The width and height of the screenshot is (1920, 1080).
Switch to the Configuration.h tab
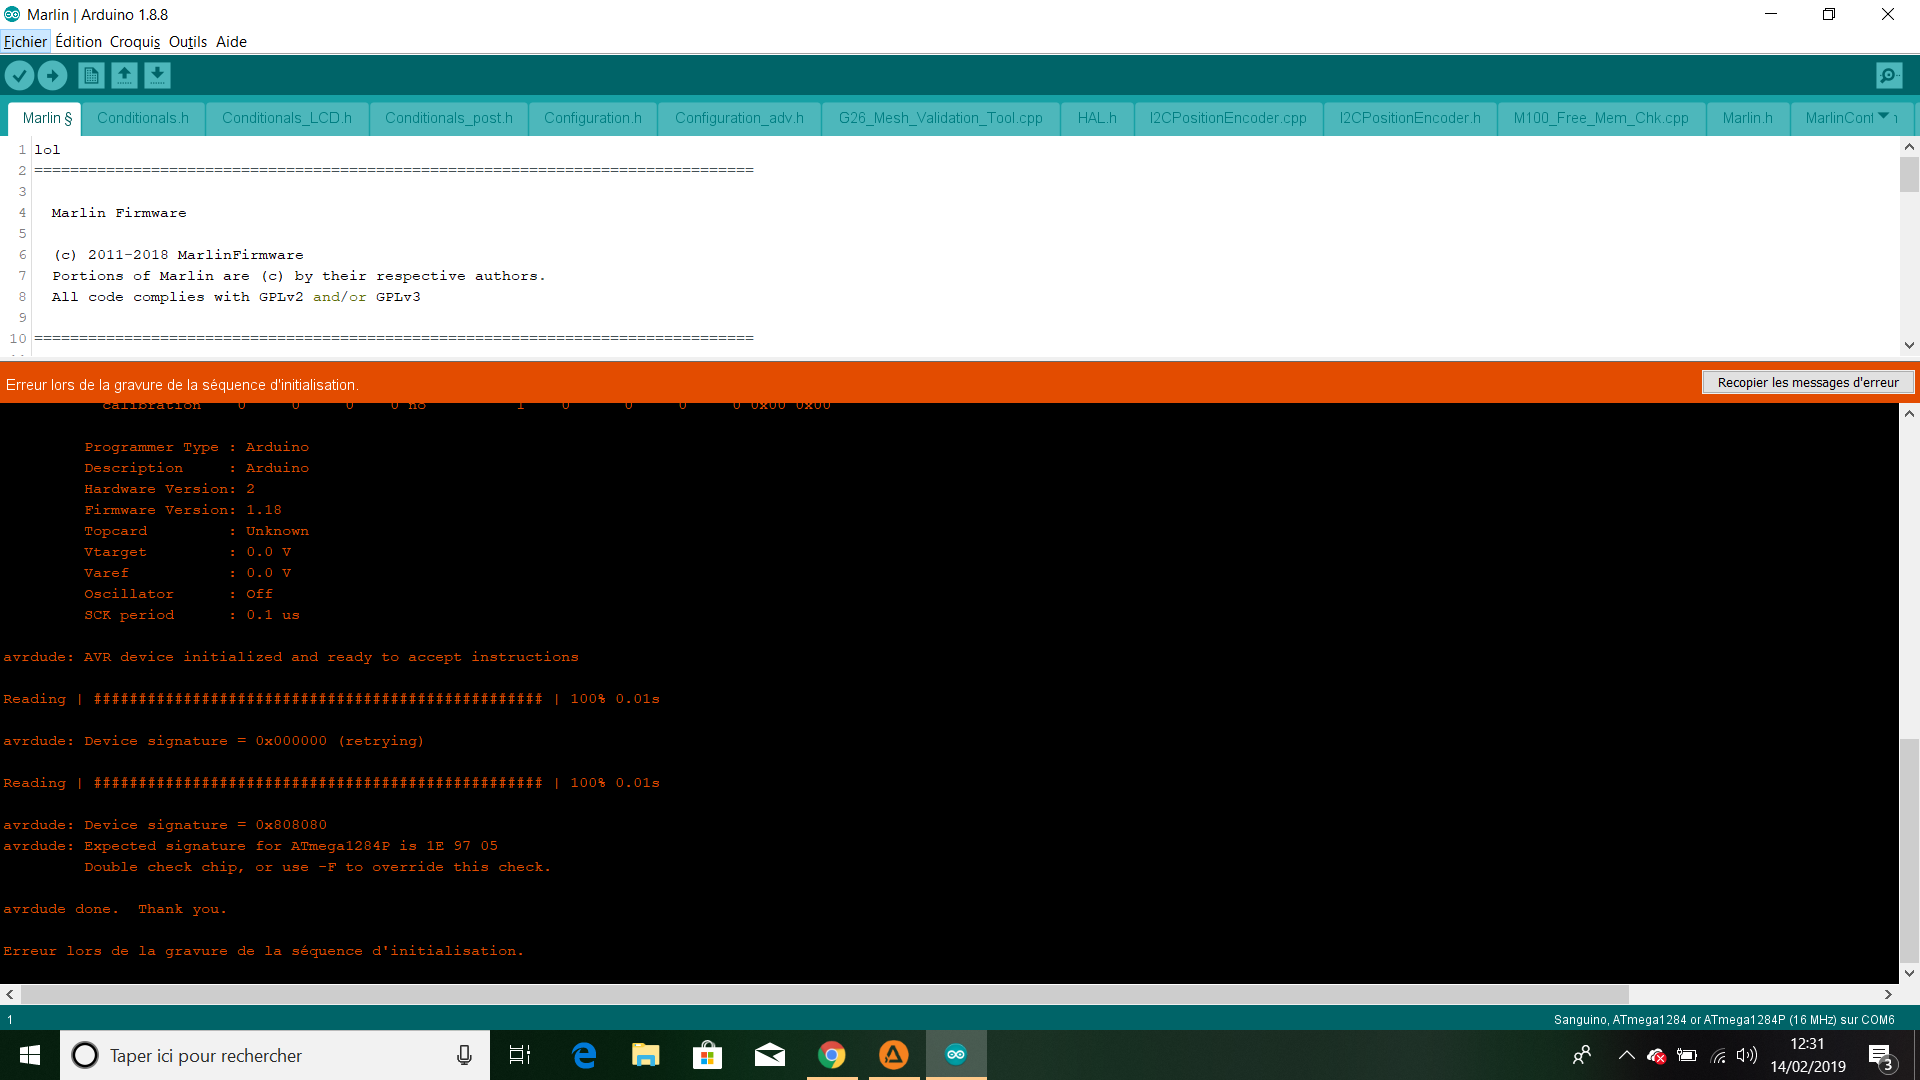tap(592, 118)
